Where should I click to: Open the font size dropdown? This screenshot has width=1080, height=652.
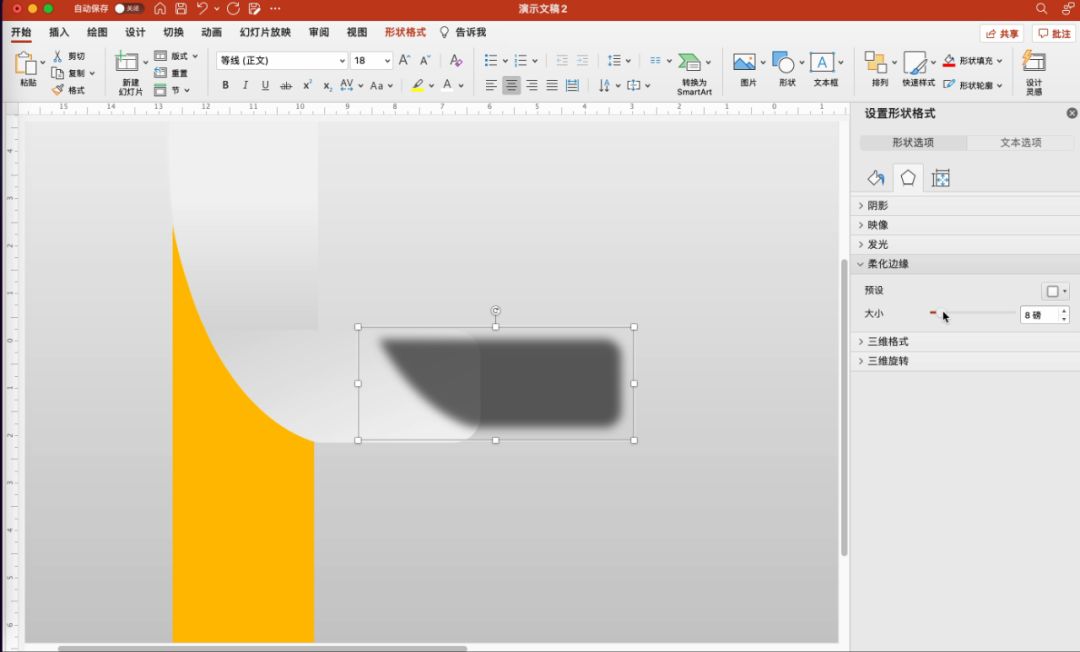[387, 61]
